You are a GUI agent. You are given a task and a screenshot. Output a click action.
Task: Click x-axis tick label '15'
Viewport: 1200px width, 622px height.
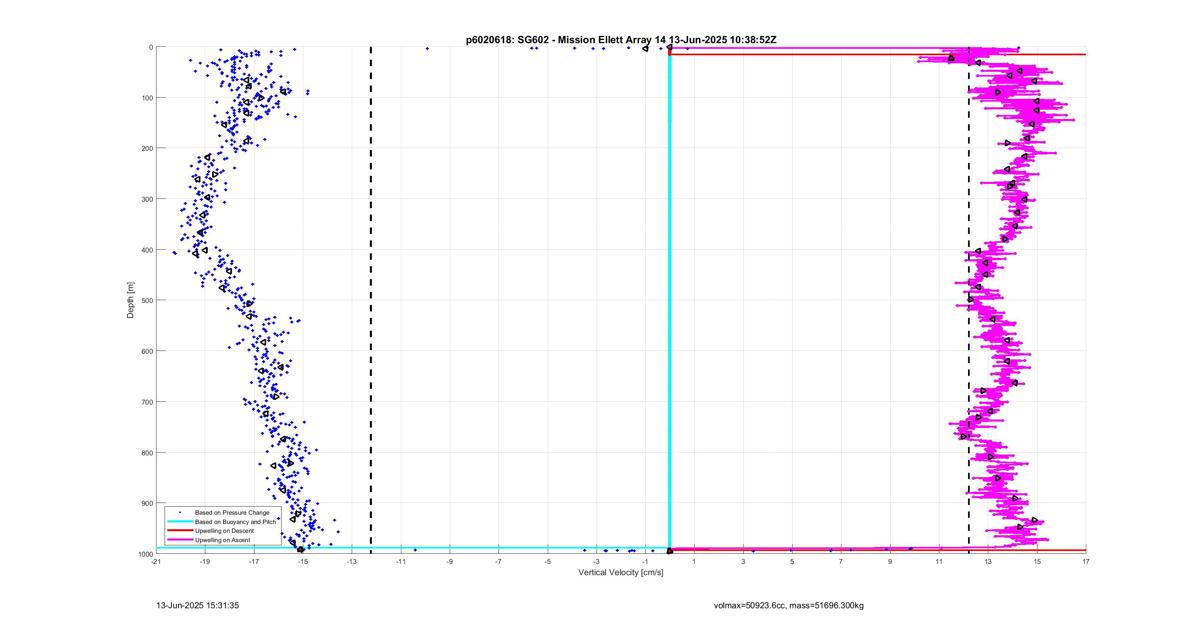point(1037,562)
